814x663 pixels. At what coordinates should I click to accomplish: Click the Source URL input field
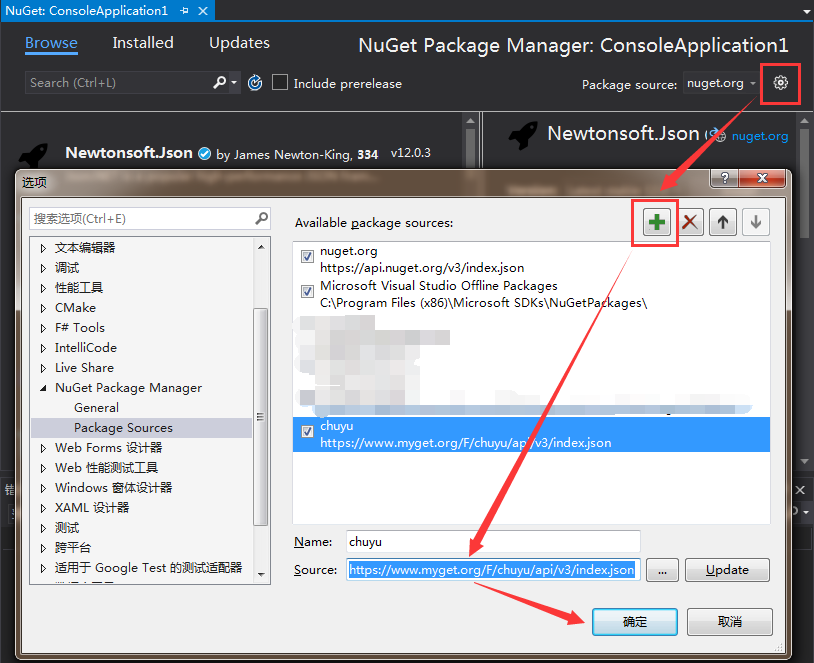[493, 570]
